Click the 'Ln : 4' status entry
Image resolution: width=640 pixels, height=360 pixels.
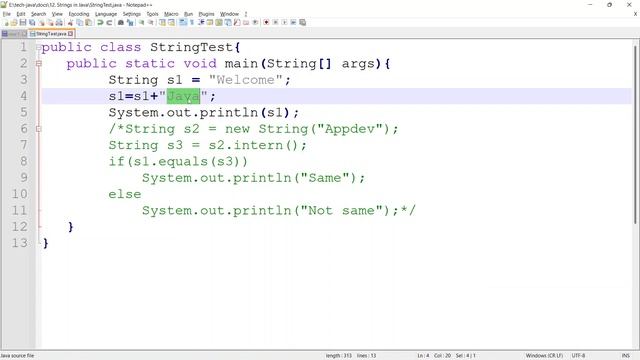click(423, 356)
